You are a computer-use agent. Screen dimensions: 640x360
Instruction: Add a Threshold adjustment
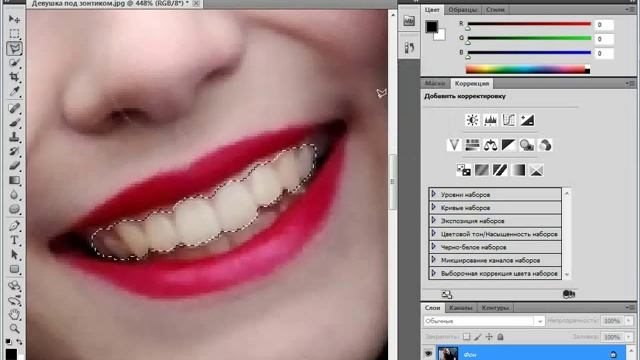coord(500,170)
